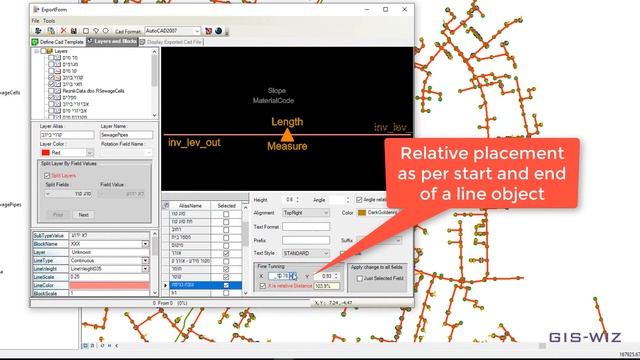Toggle X is relative Distance checkbox
The image size is (640, 360).
(263, 286)
